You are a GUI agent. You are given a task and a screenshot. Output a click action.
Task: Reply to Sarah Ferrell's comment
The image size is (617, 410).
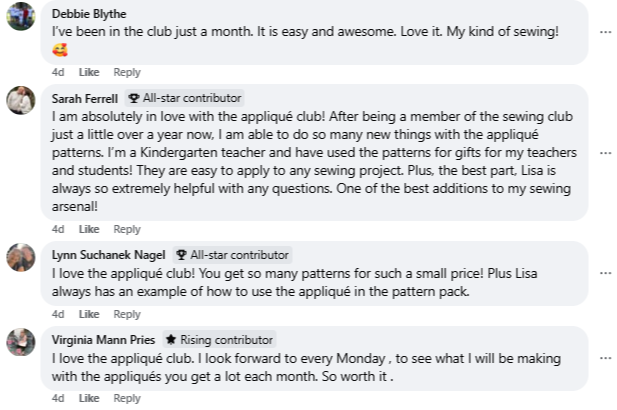(x=127, y=229)
